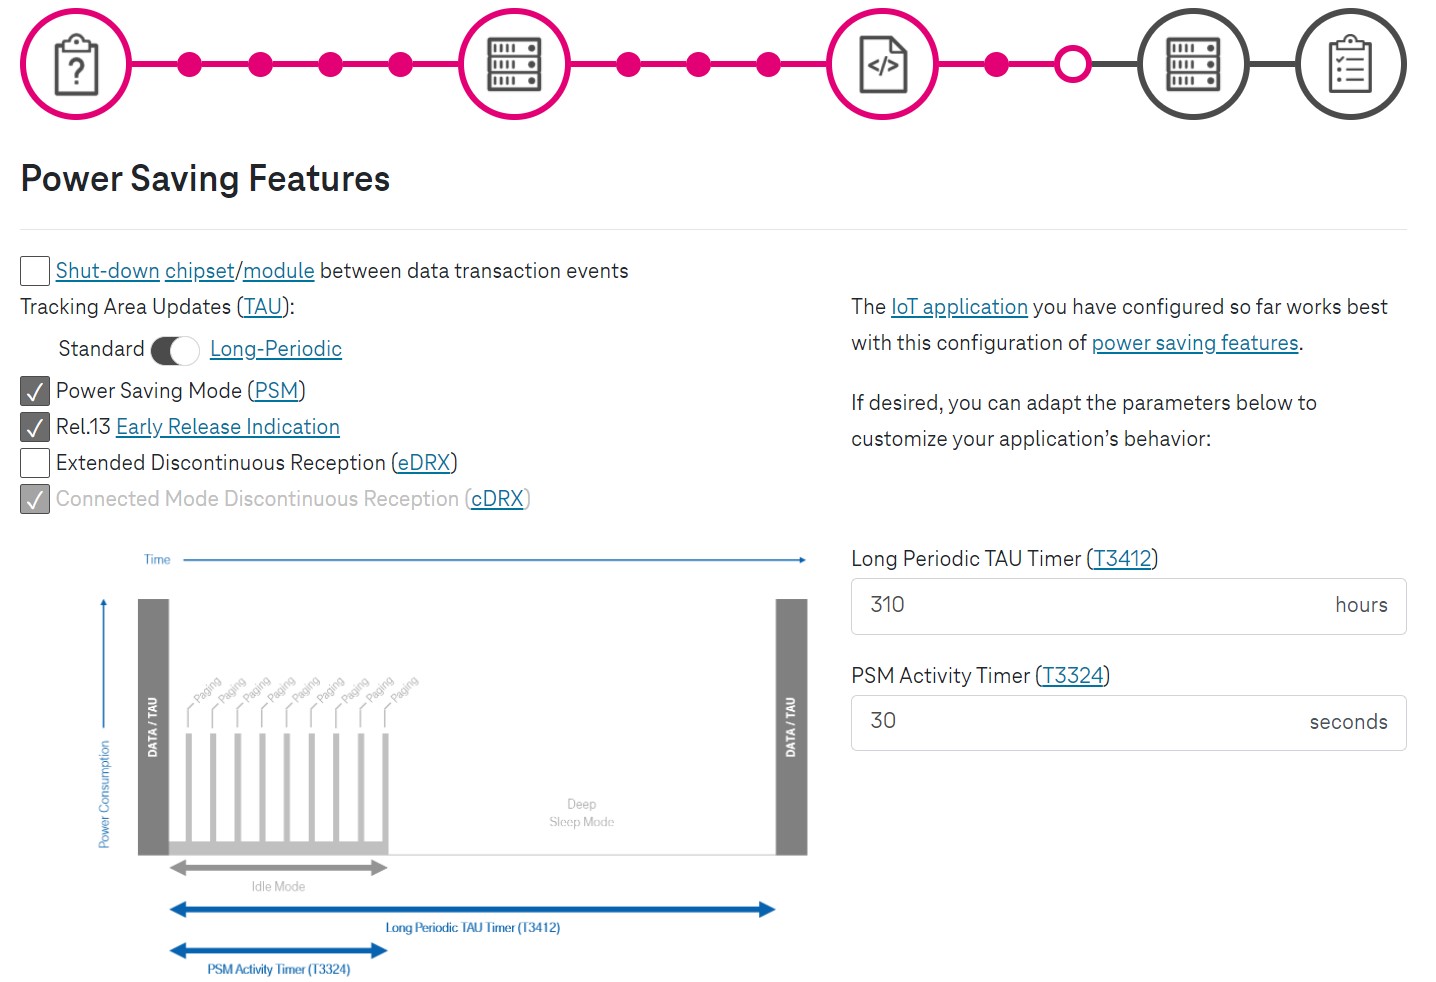Open the grey server rack step
The image size is (1436, 982).
pyautogui.click(x=1194, y=65)
